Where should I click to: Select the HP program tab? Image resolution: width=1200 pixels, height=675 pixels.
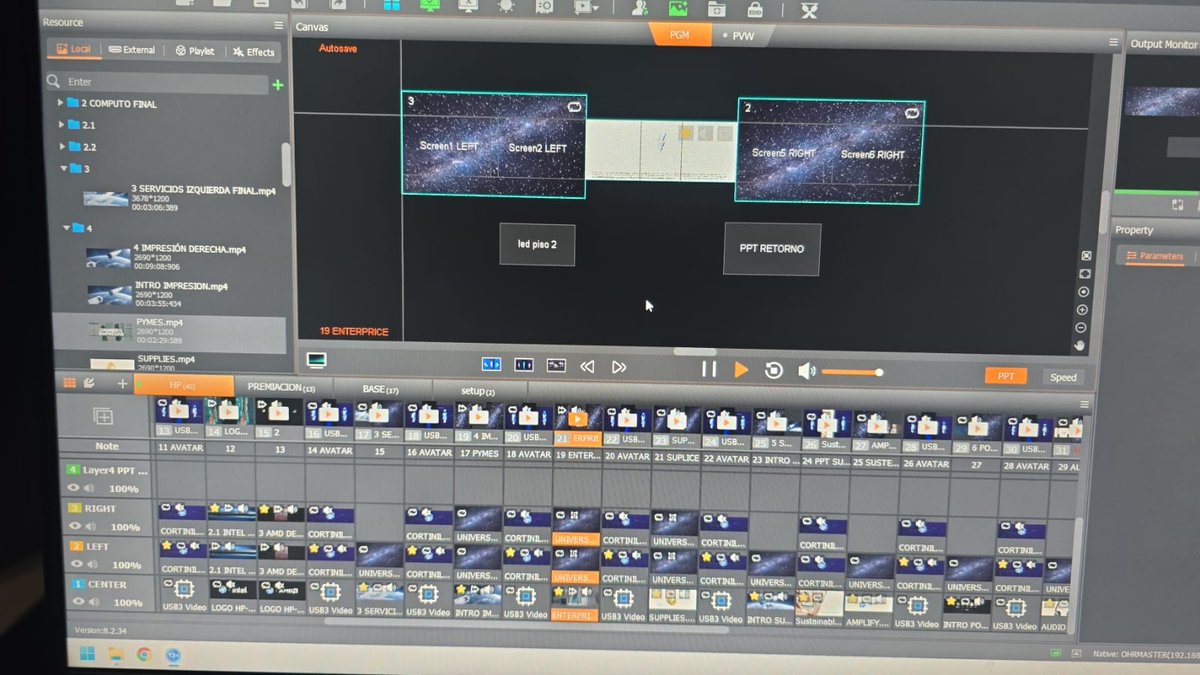tap(183, 385)
